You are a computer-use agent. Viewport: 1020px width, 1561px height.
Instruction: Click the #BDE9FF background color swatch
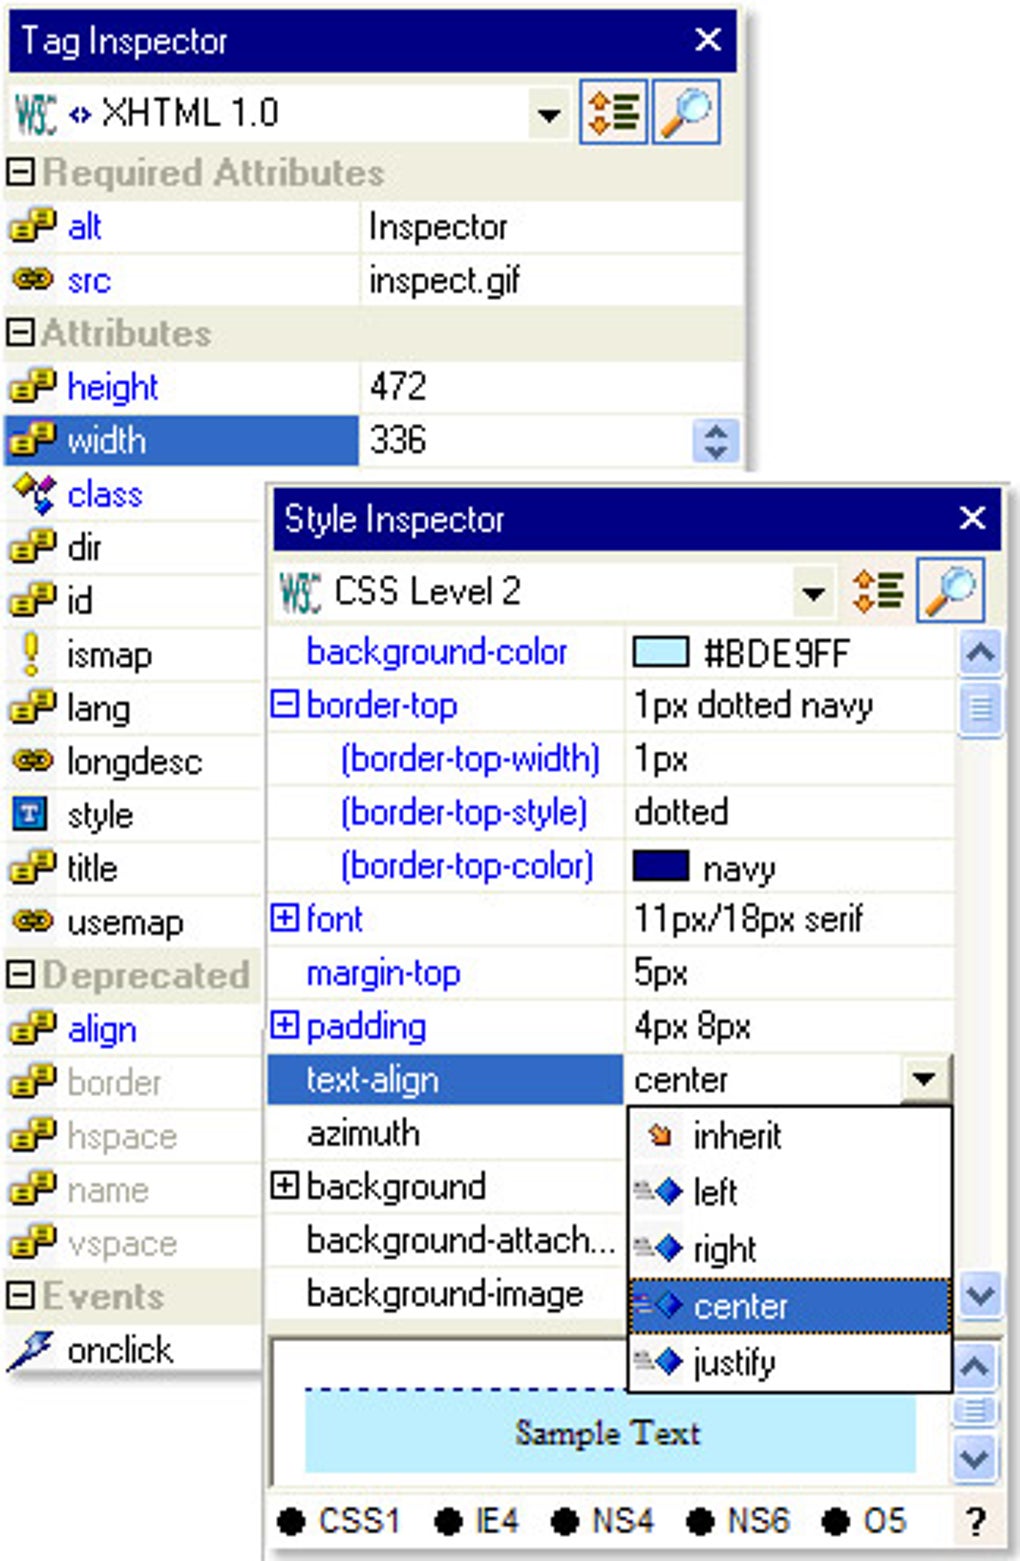660,653
